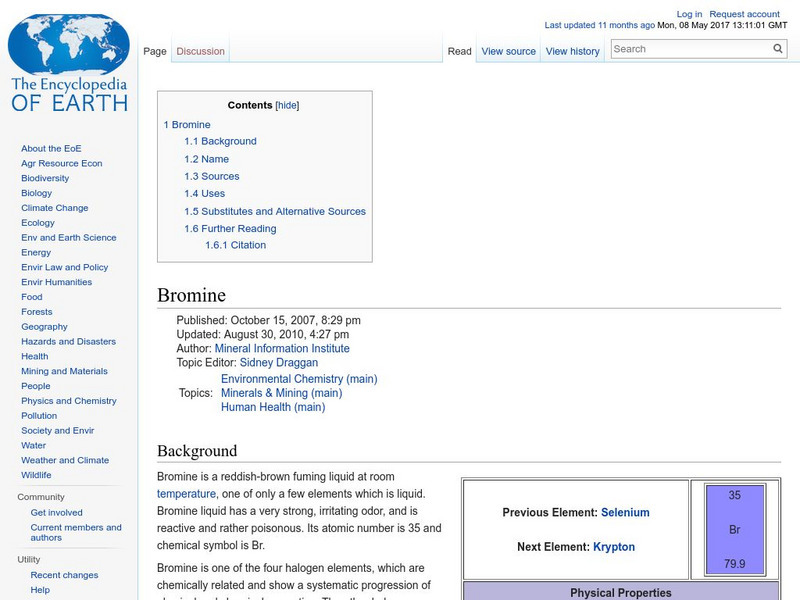Follow the Selenium previous element link
This screenshot has height=600, width=800.
click(x=625, y=512)
